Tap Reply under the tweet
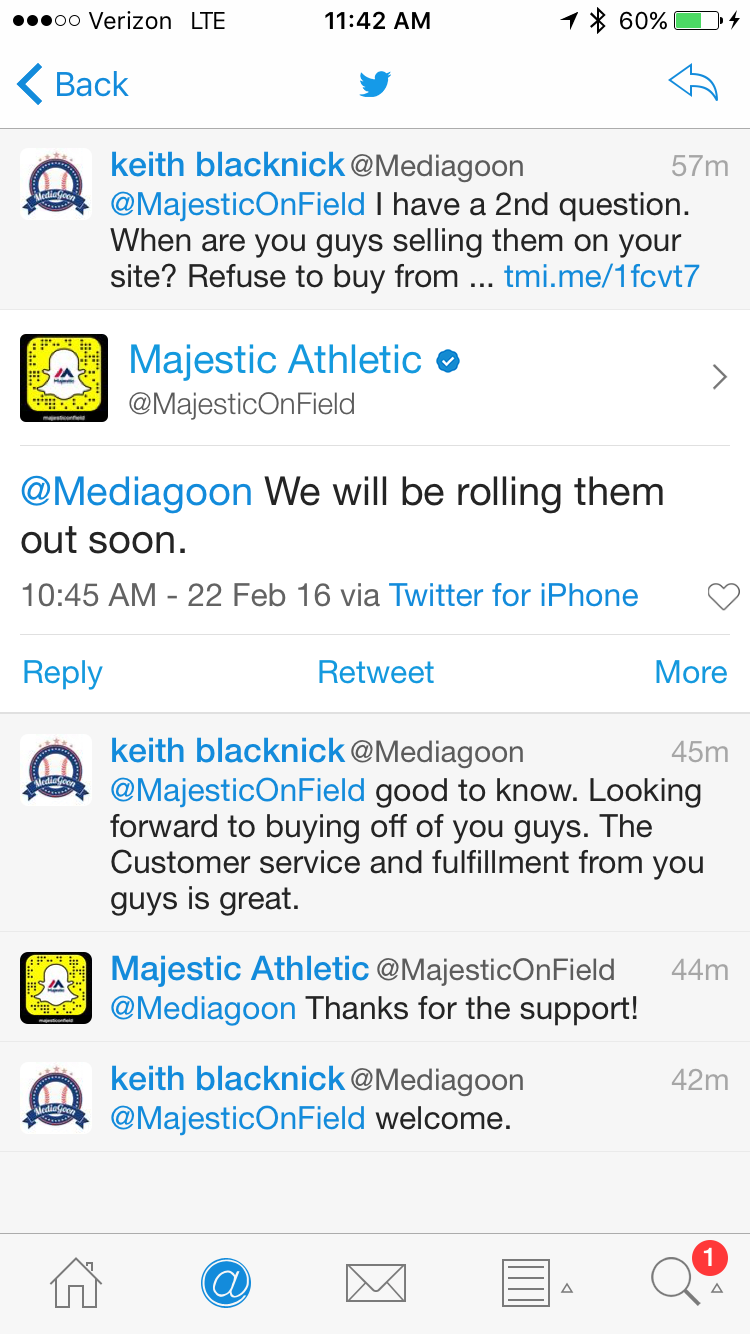 coord(62,672)
